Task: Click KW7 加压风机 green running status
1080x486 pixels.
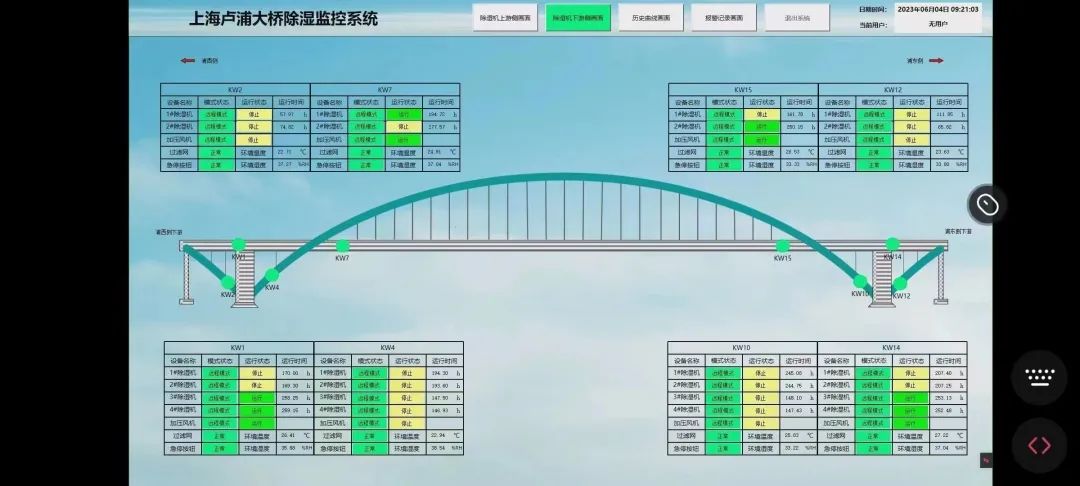Action: tap(404, 139)
